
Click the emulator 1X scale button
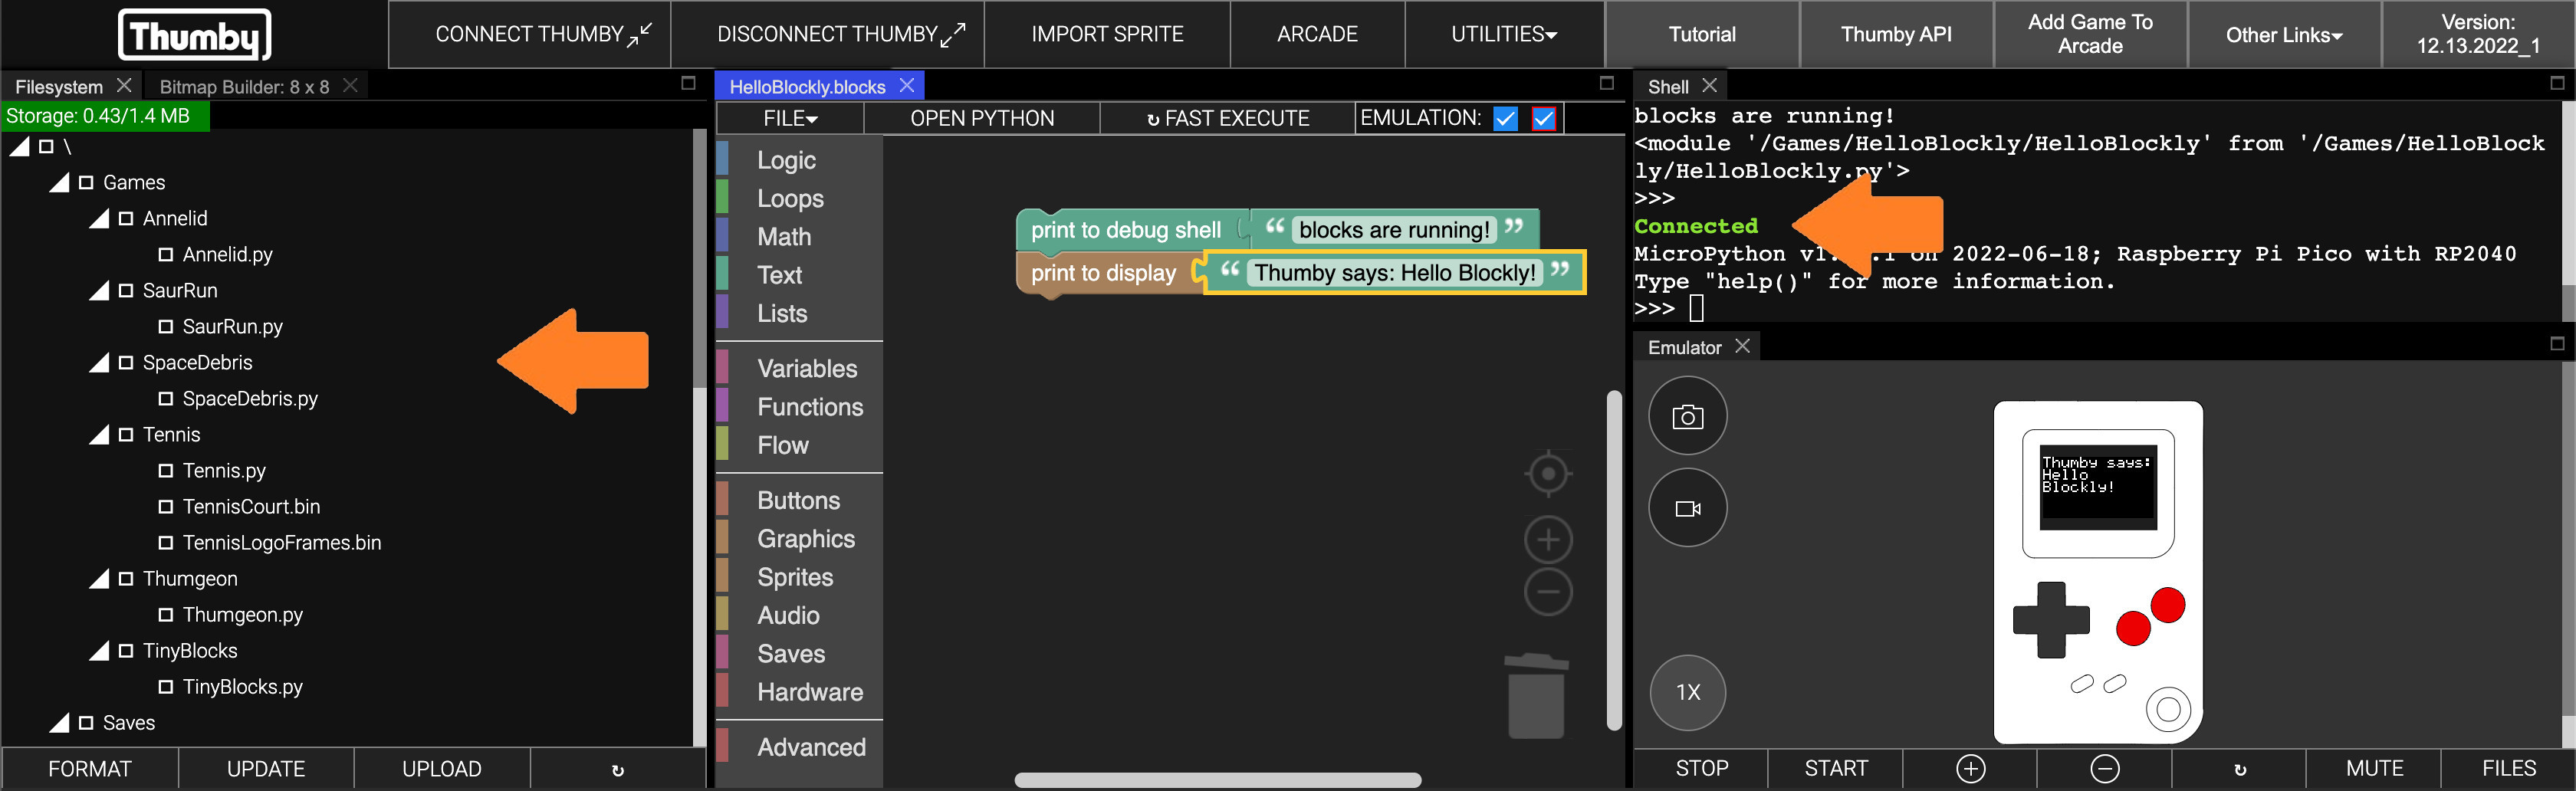(x=1687, y=692)
